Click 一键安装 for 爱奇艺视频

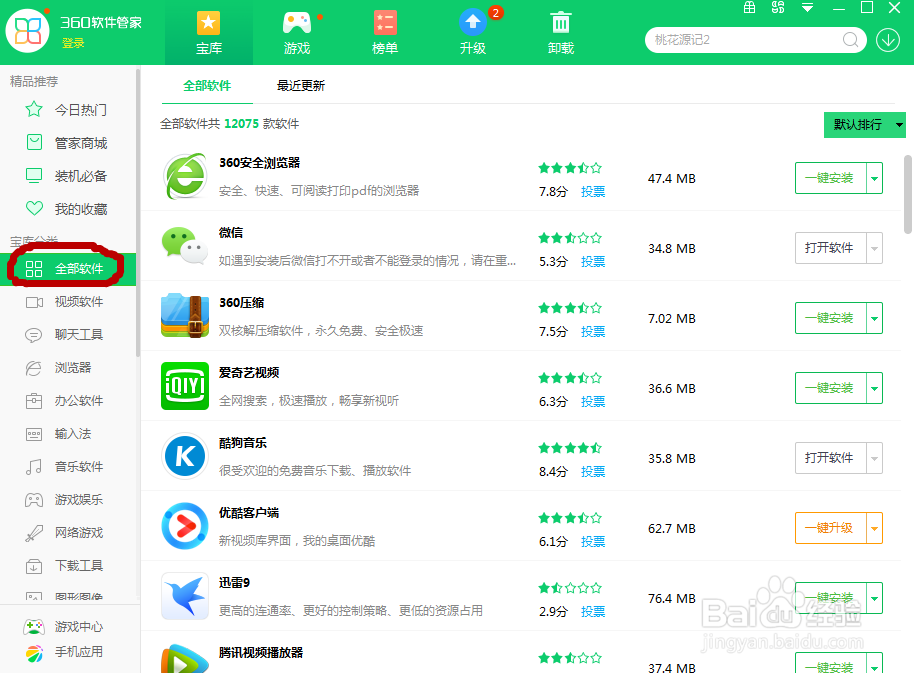(x=830, y=388)
